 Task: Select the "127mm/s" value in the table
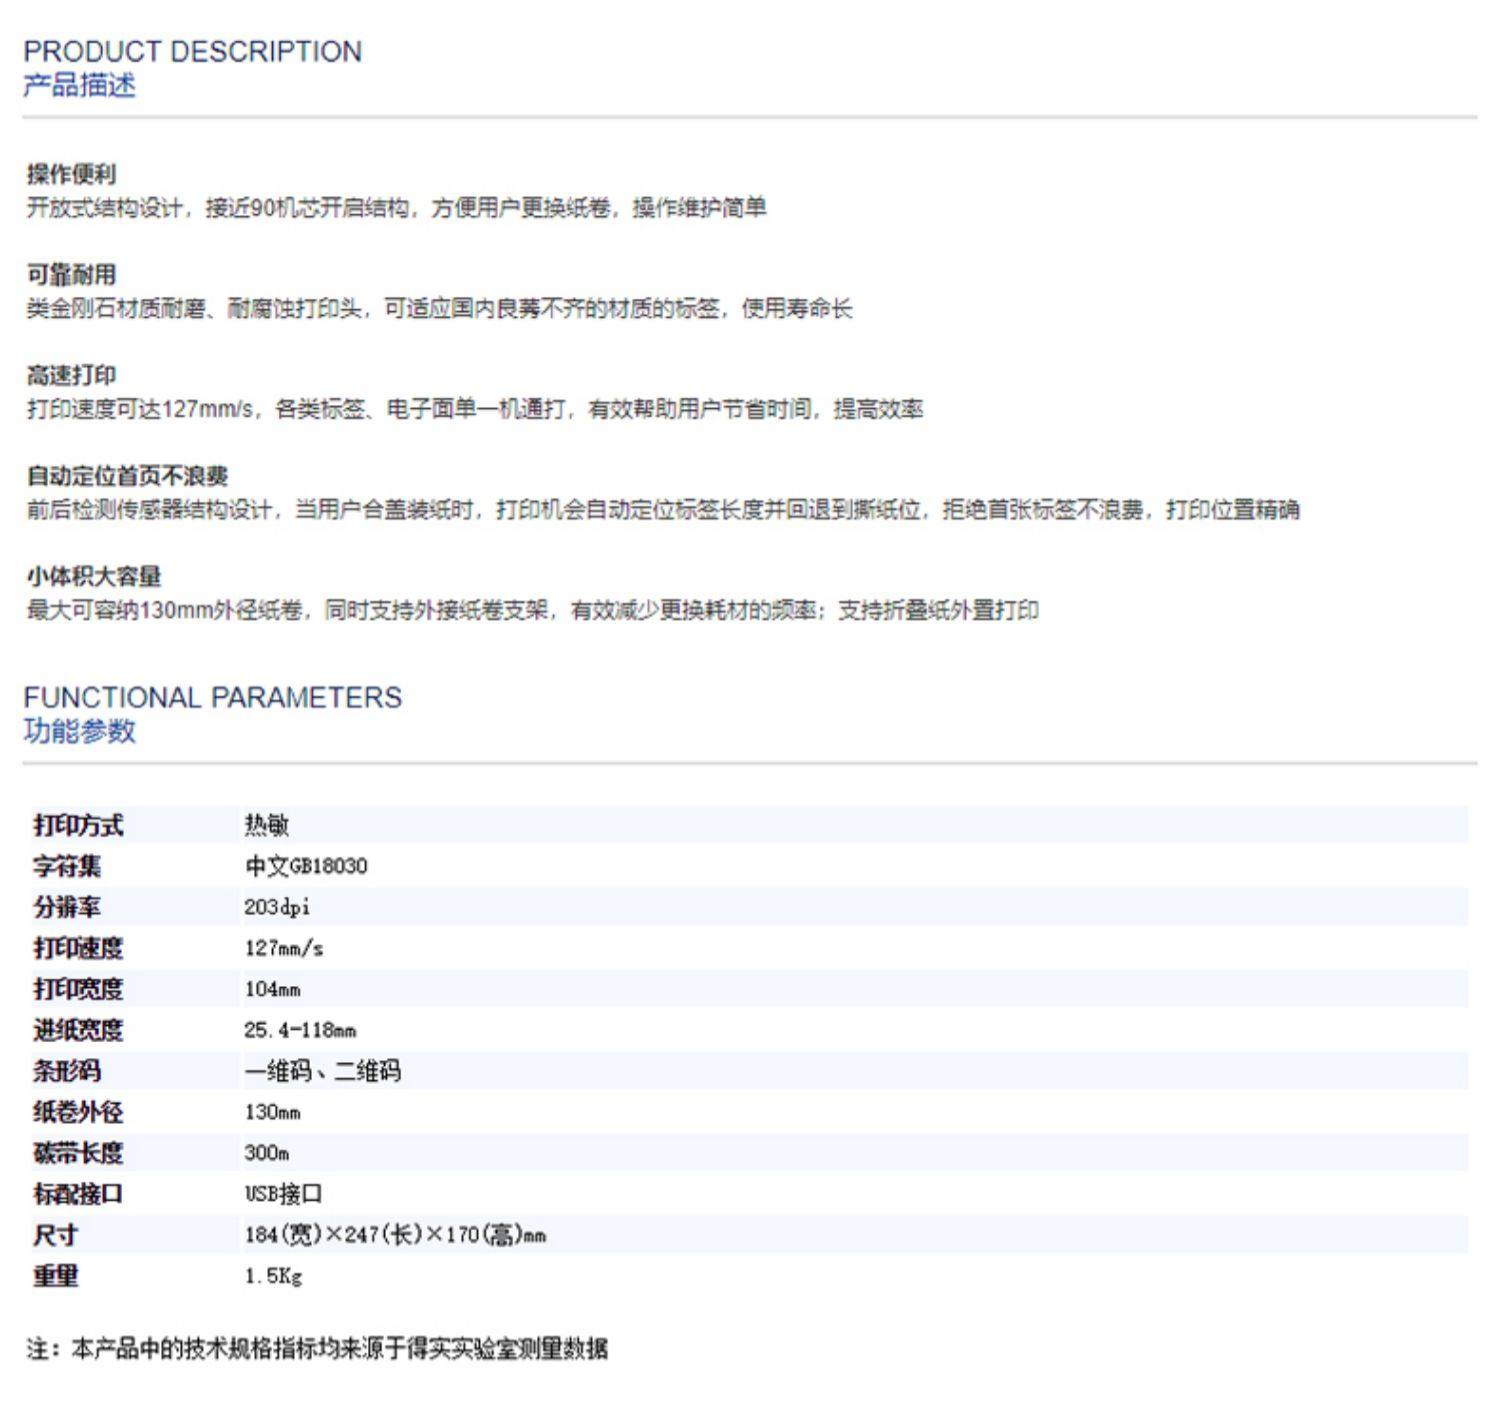point(284,948)
